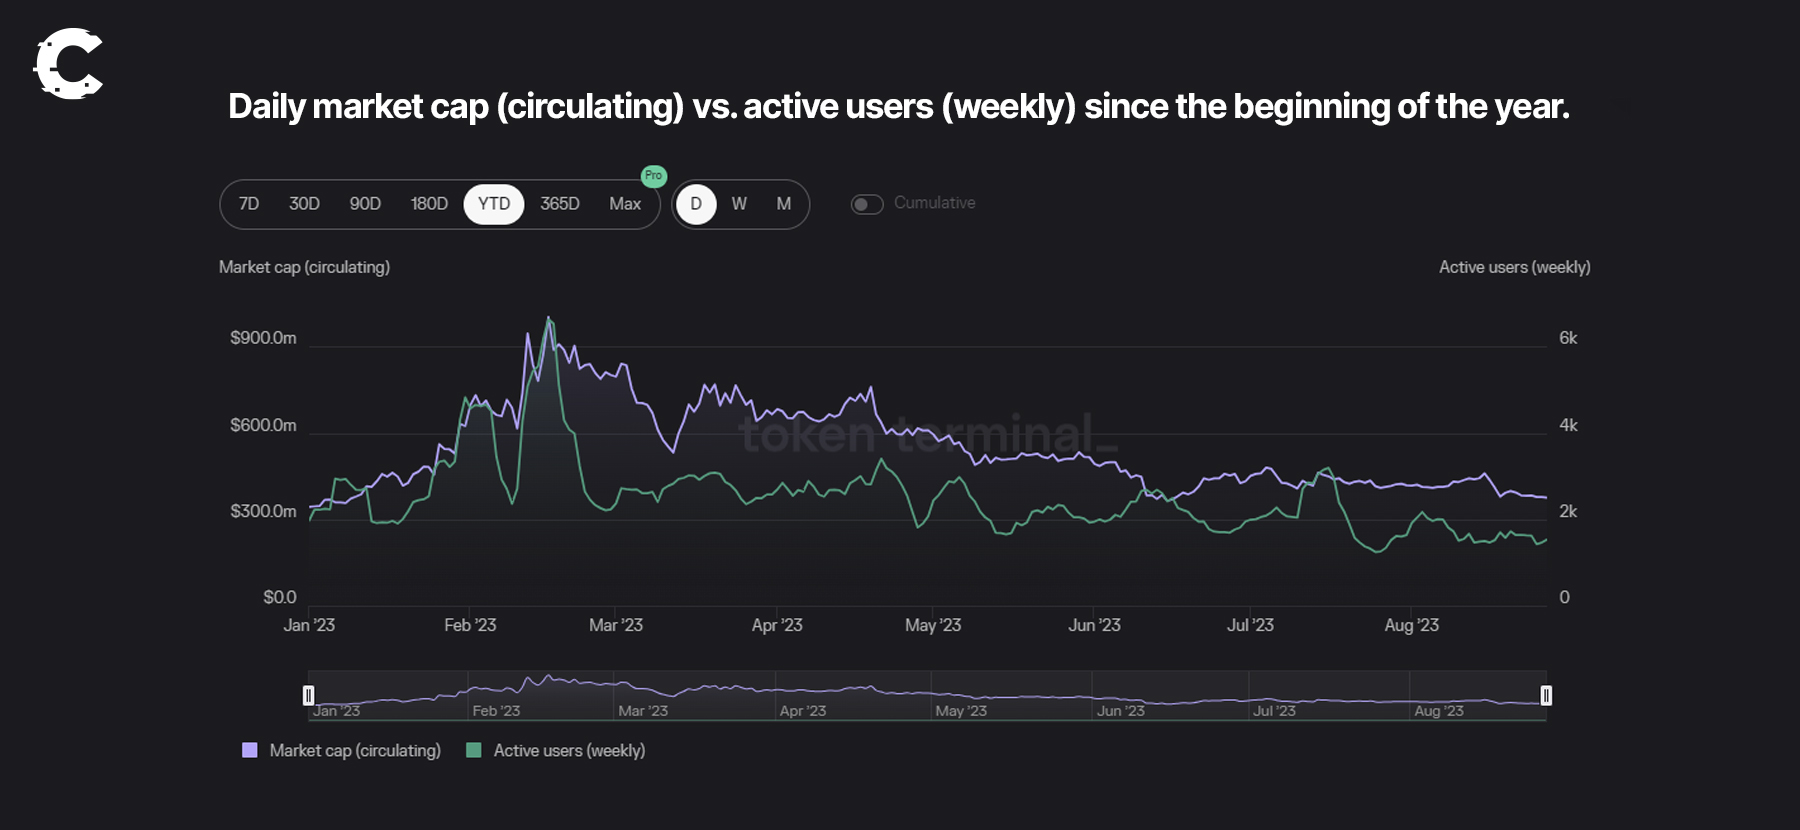
Task: Click the logo icon in the top-left corner
Action: [x=68, y=64]
